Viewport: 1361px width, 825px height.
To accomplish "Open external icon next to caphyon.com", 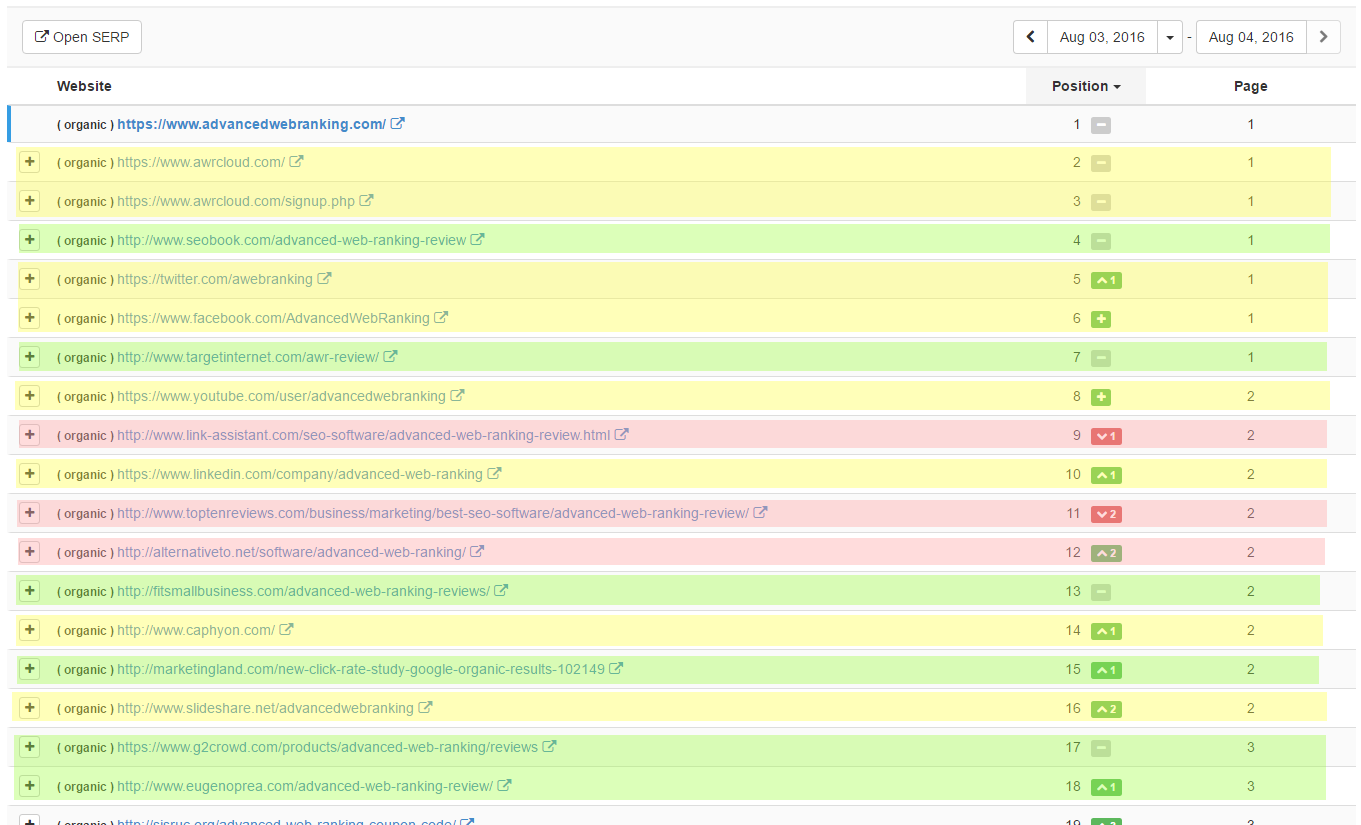I will click(287, 630).
